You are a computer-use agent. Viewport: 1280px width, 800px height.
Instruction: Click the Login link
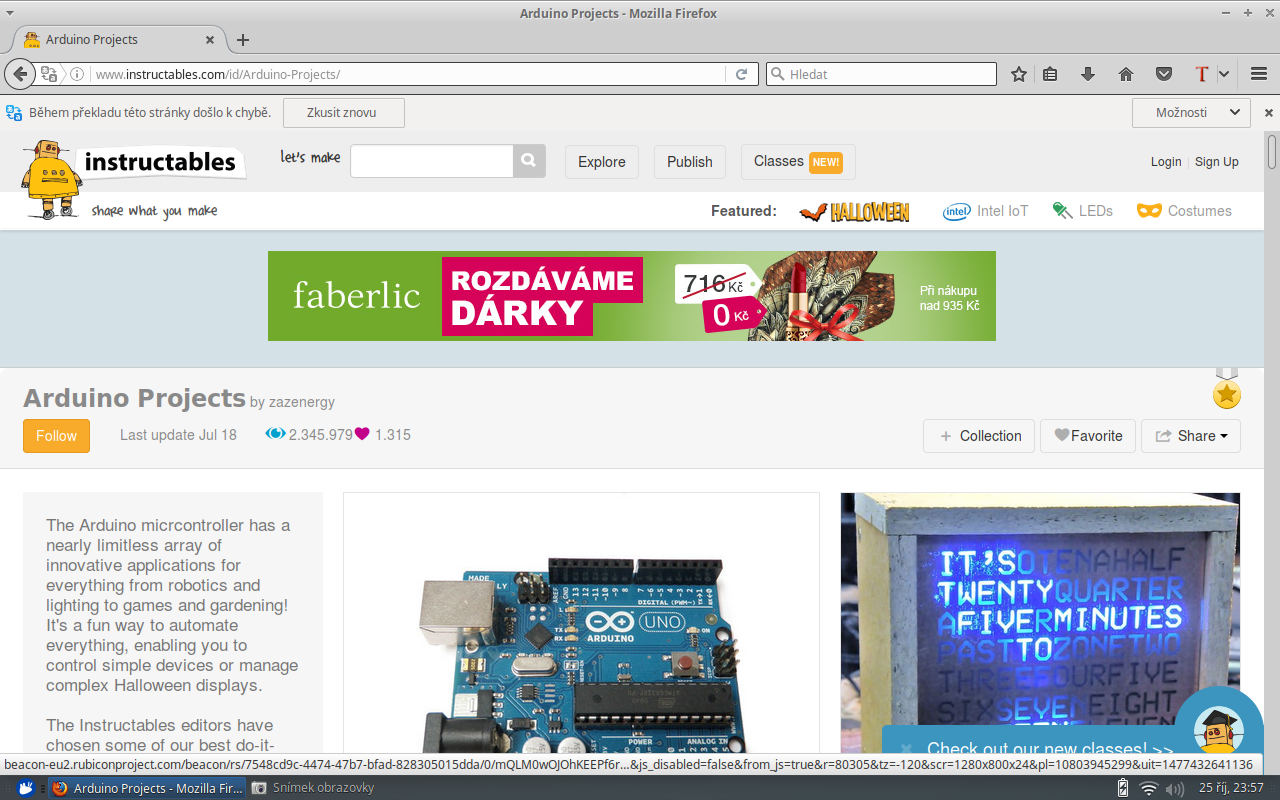click(x=1166, y=162)
